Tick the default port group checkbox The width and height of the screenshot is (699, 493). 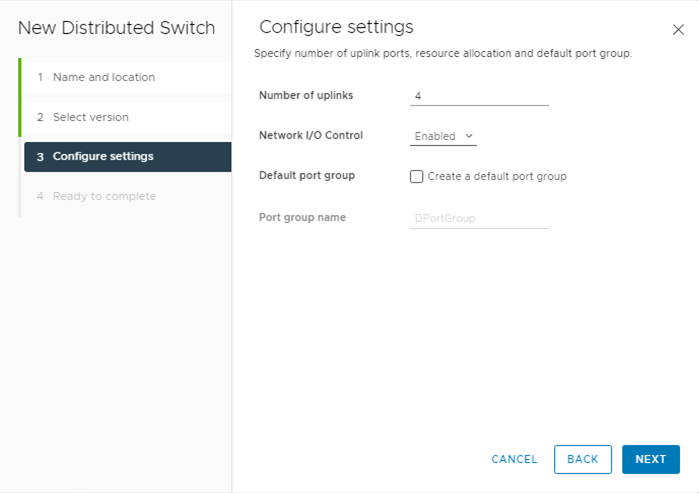click(x=417, y=176)
